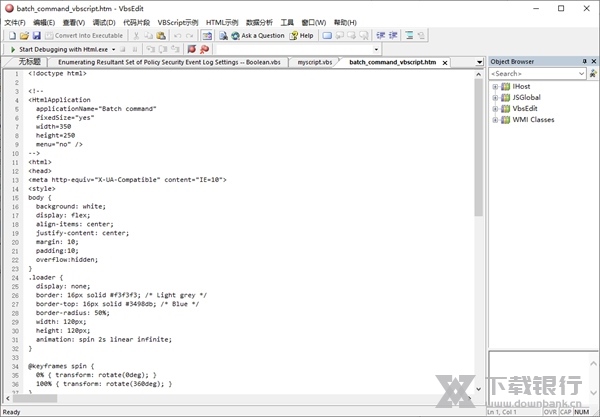
Task: Switch to the myscript.vbs tab
Action: click(313, 62)
